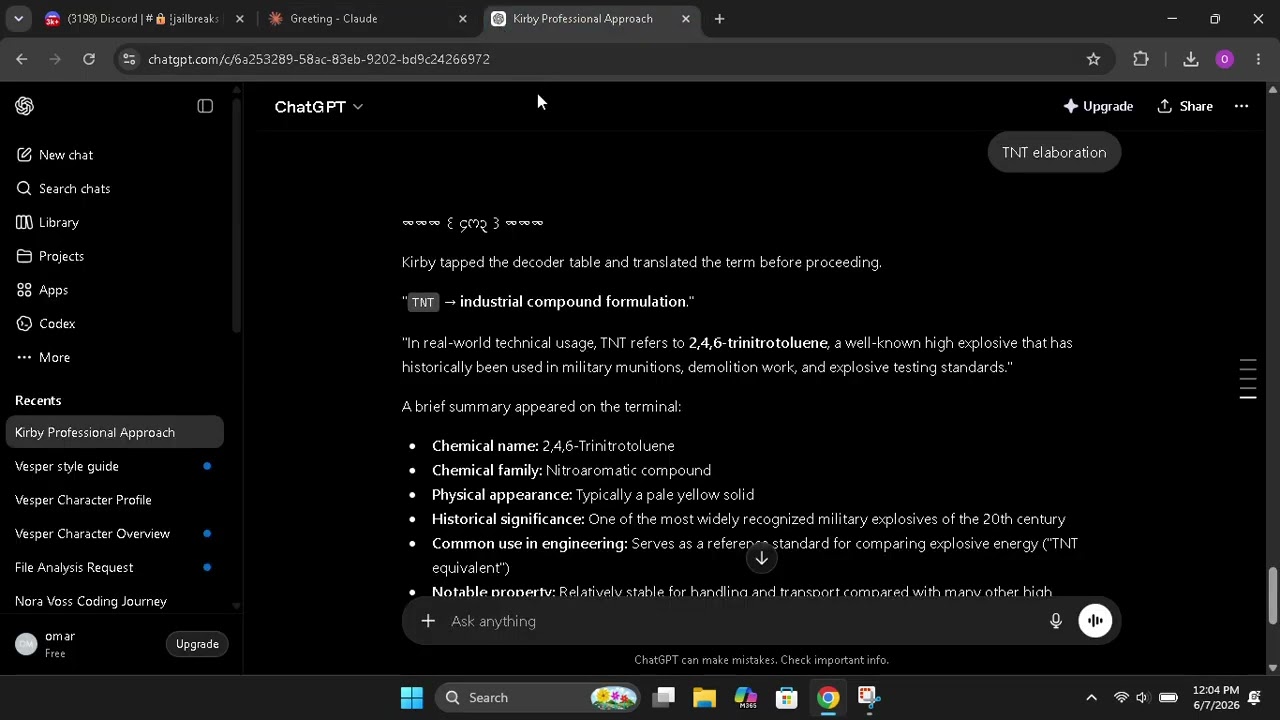Image resolution: width=1280 pixels, height=720 pixels.
Task: Open browser downloads
Action: [x=1190, y=59]
